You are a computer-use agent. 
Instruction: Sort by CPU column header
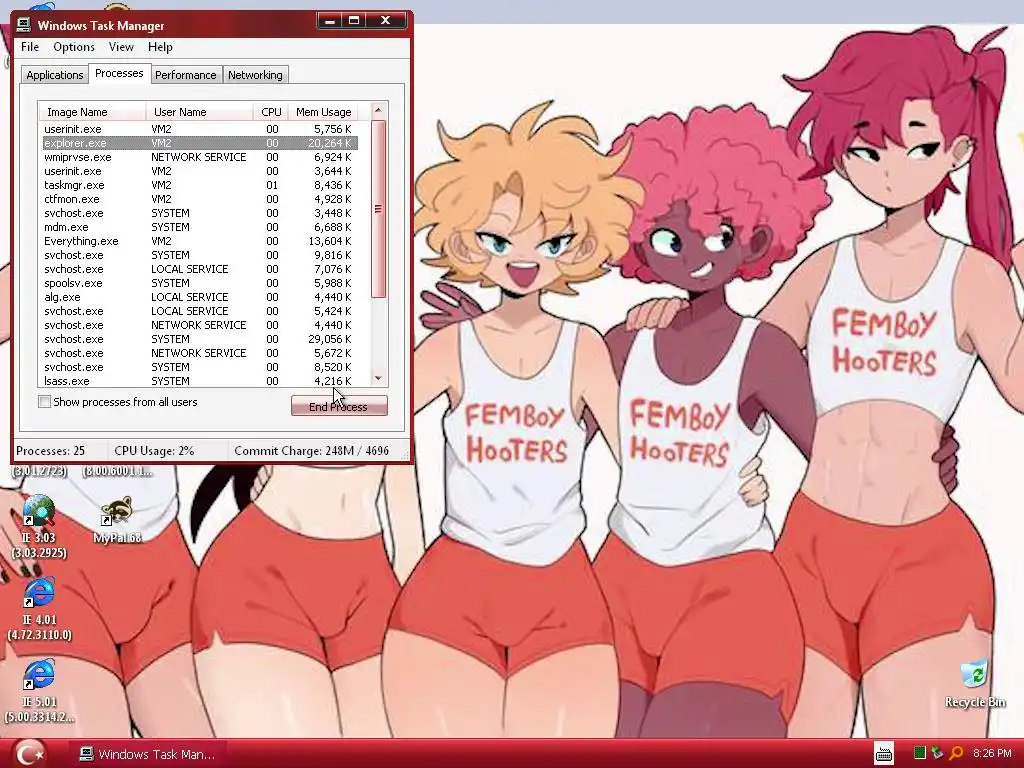tap(271, 112)
